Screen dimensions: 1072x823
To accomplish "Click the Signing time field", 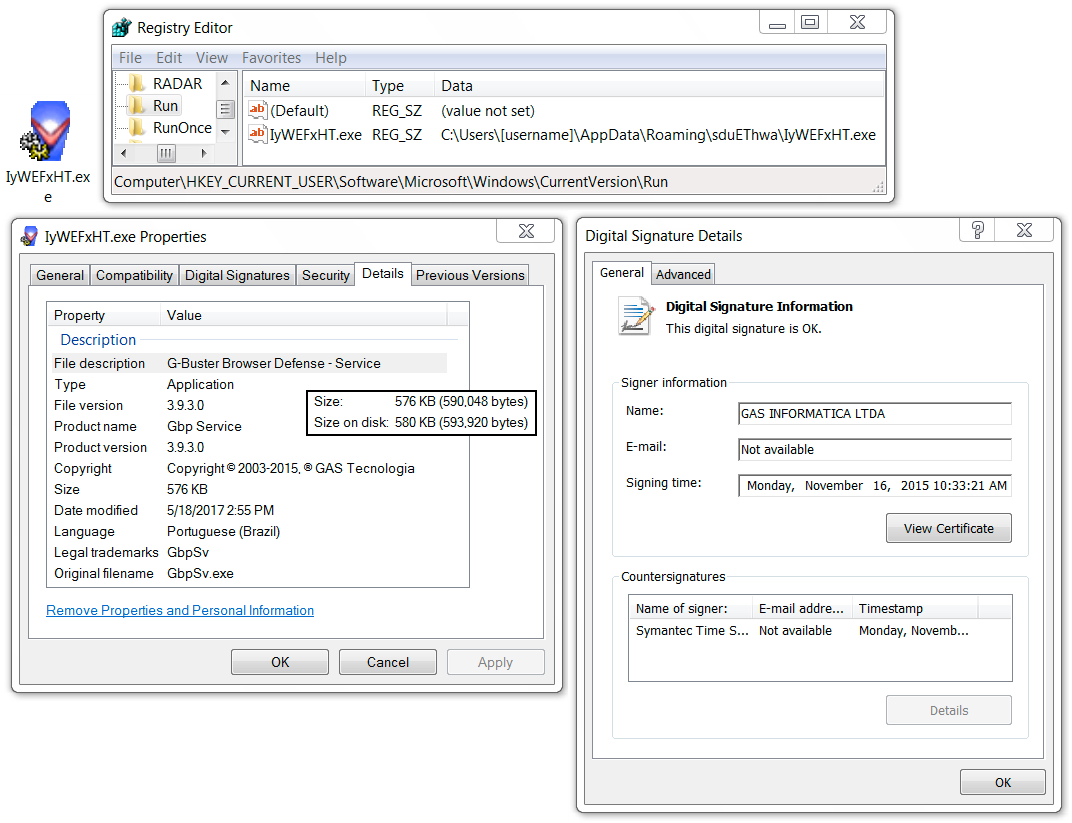I will point(874,485).
